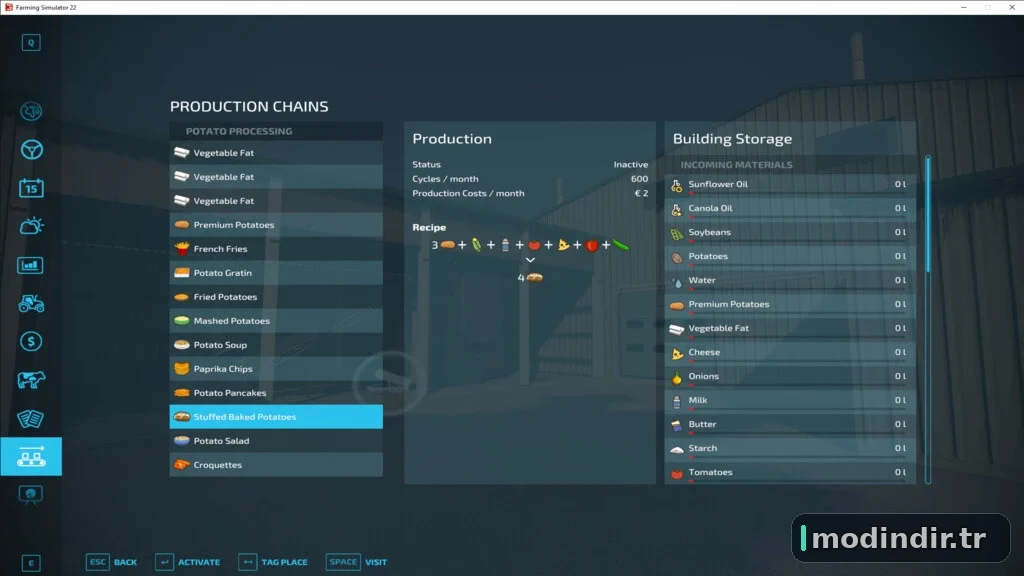Screen dimensions: 1024x576
Task: Select the production chains sidebar icon
Action: tap(31, 456)
